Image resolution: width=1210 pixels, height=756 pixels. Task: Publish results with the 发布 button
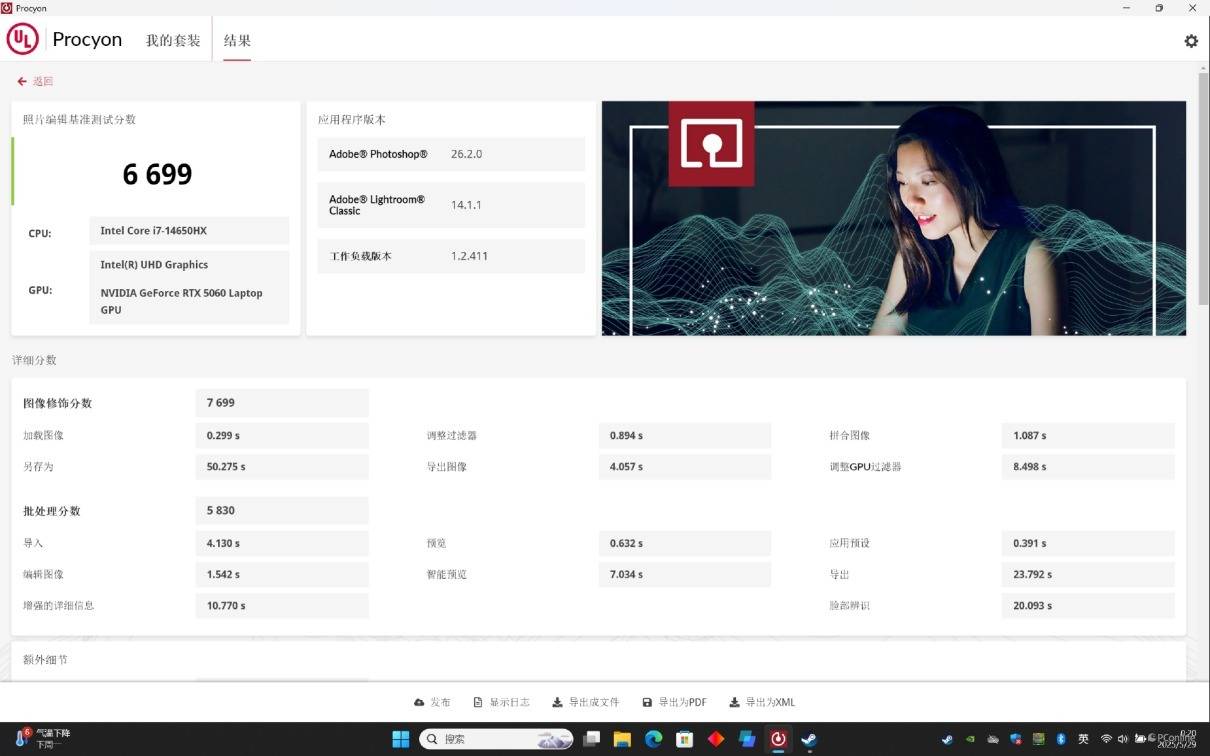coord(432,702)
